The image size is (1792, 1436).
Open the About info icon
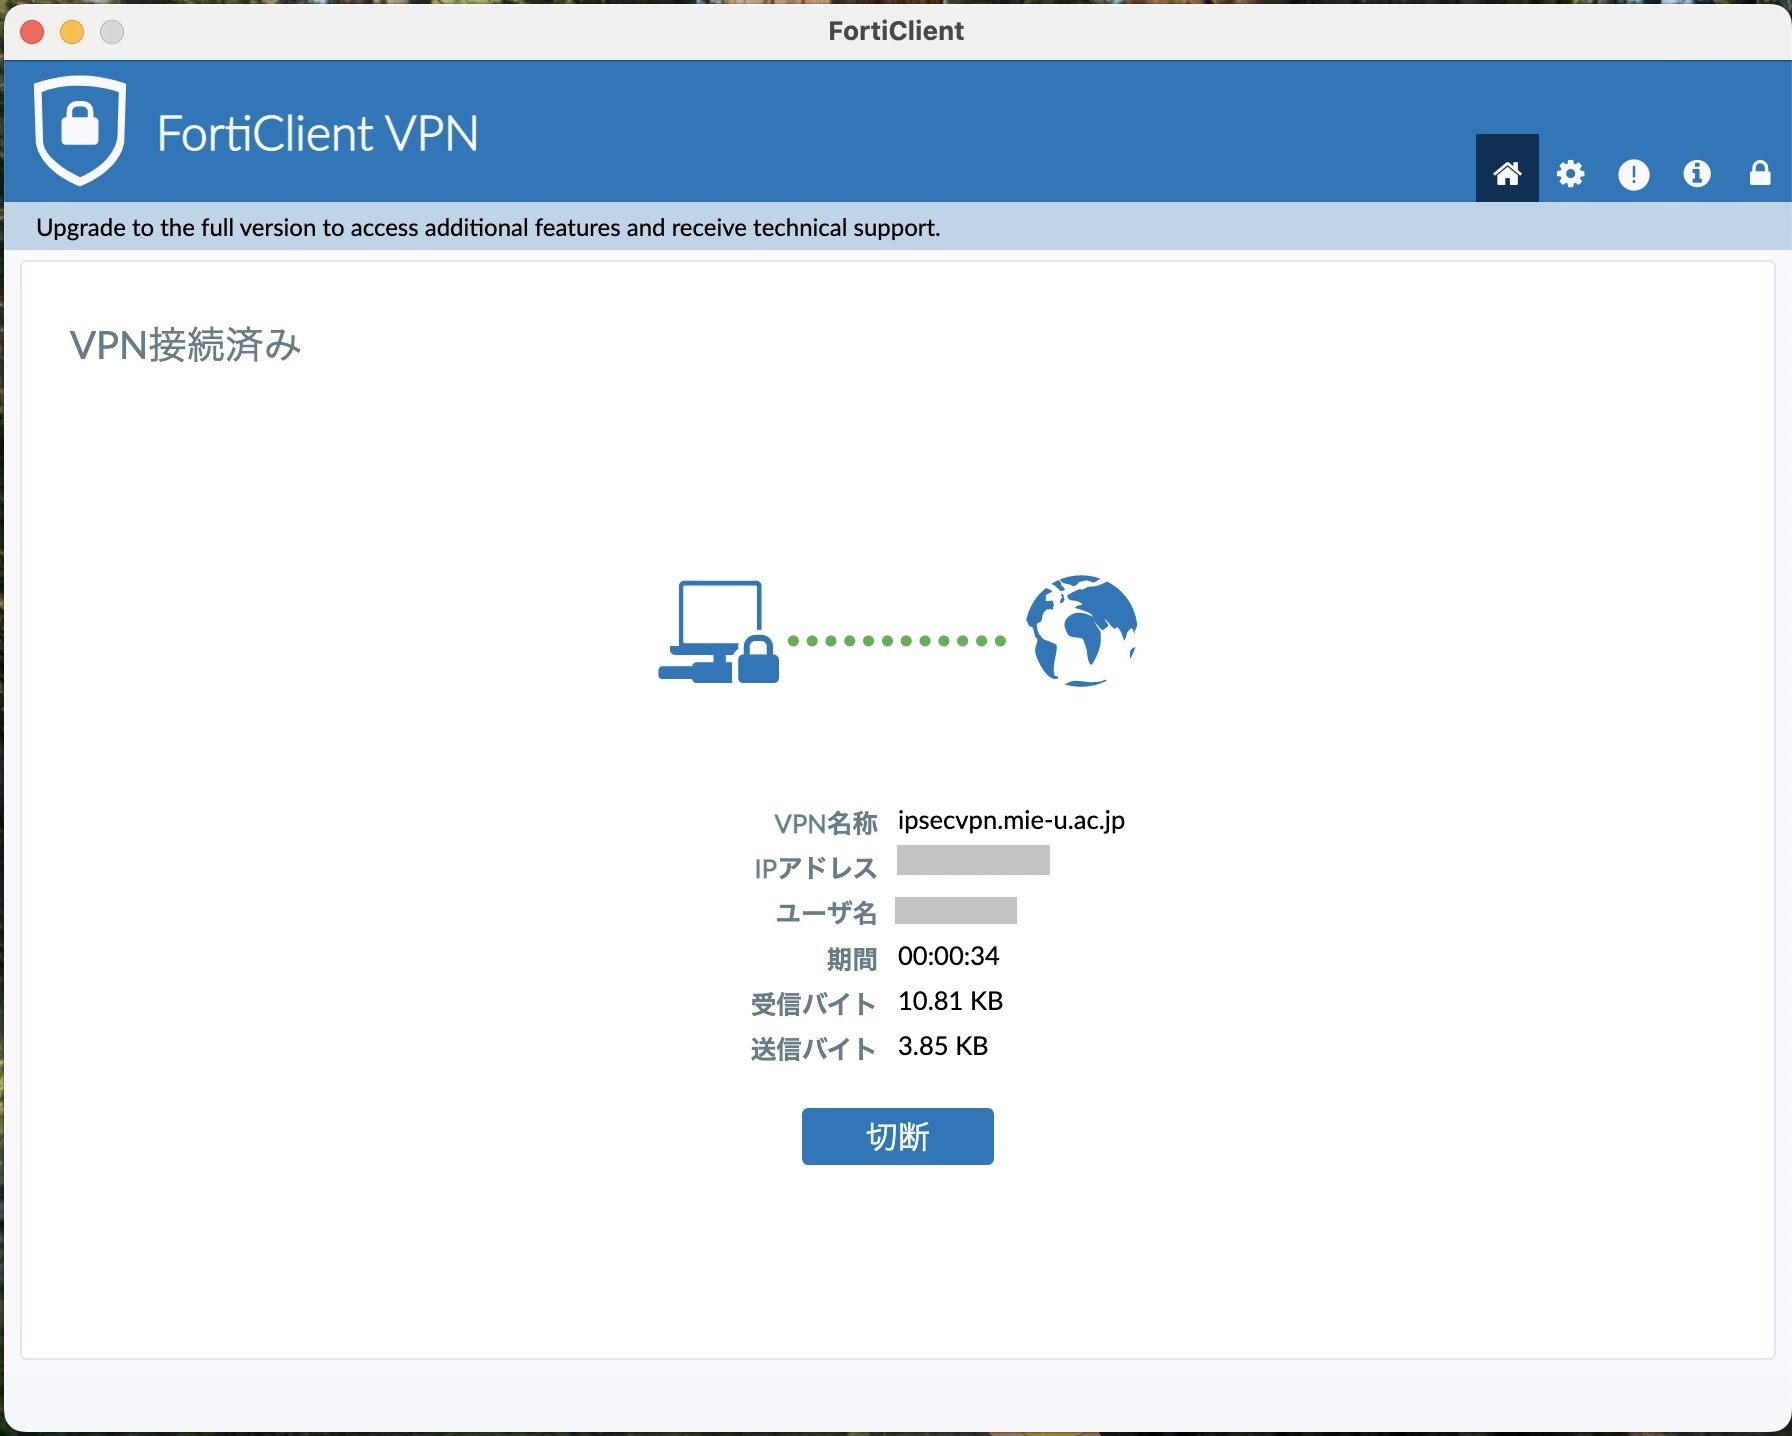1696,174
